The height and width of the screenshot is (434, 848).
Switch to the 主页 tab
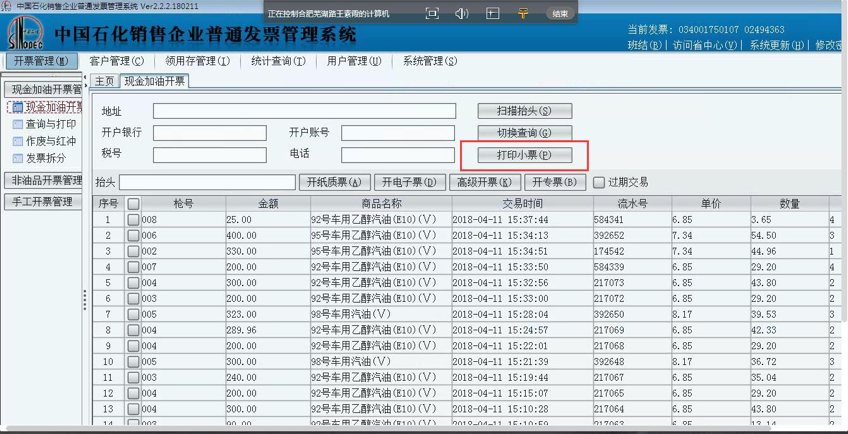point(105,82)
